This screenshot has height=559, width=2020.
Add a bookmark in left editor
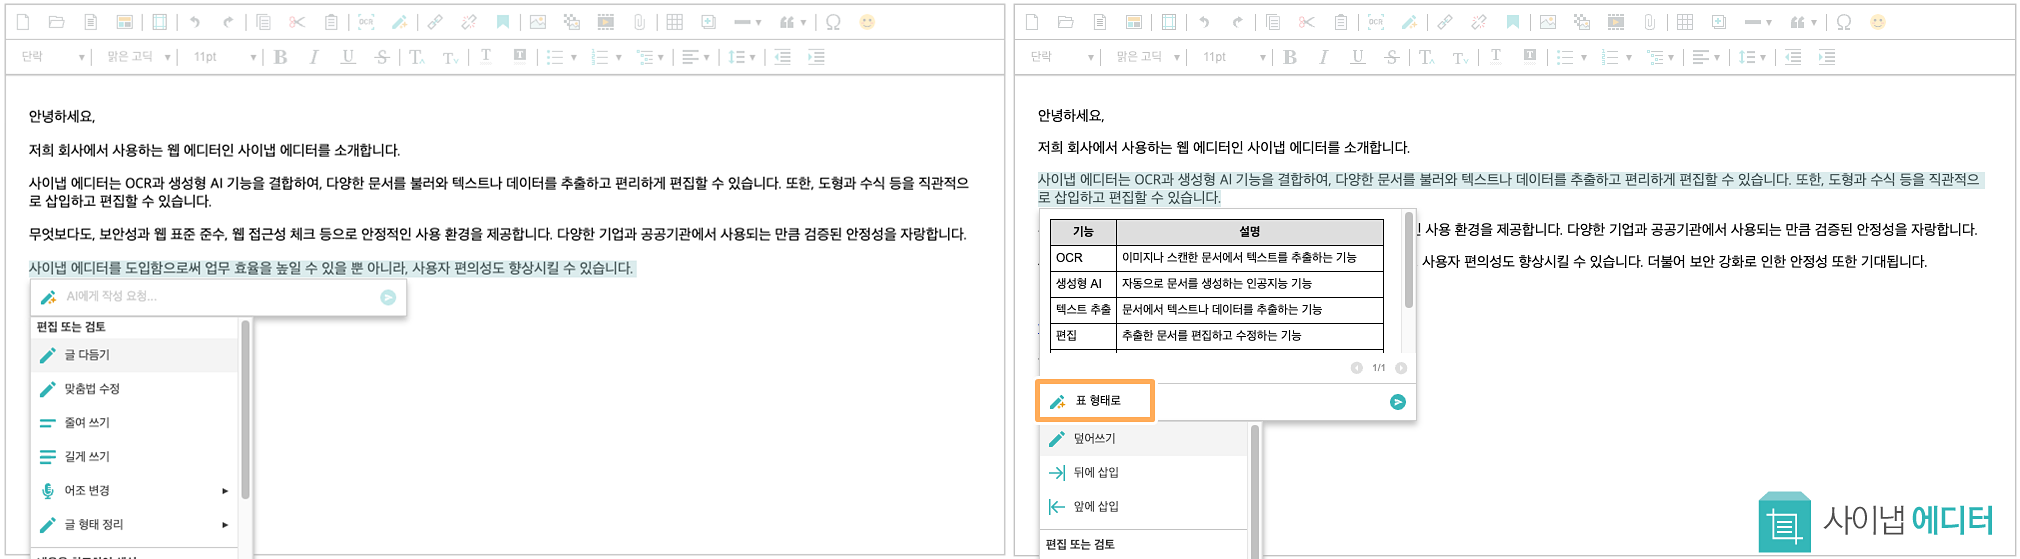(503, 22)
